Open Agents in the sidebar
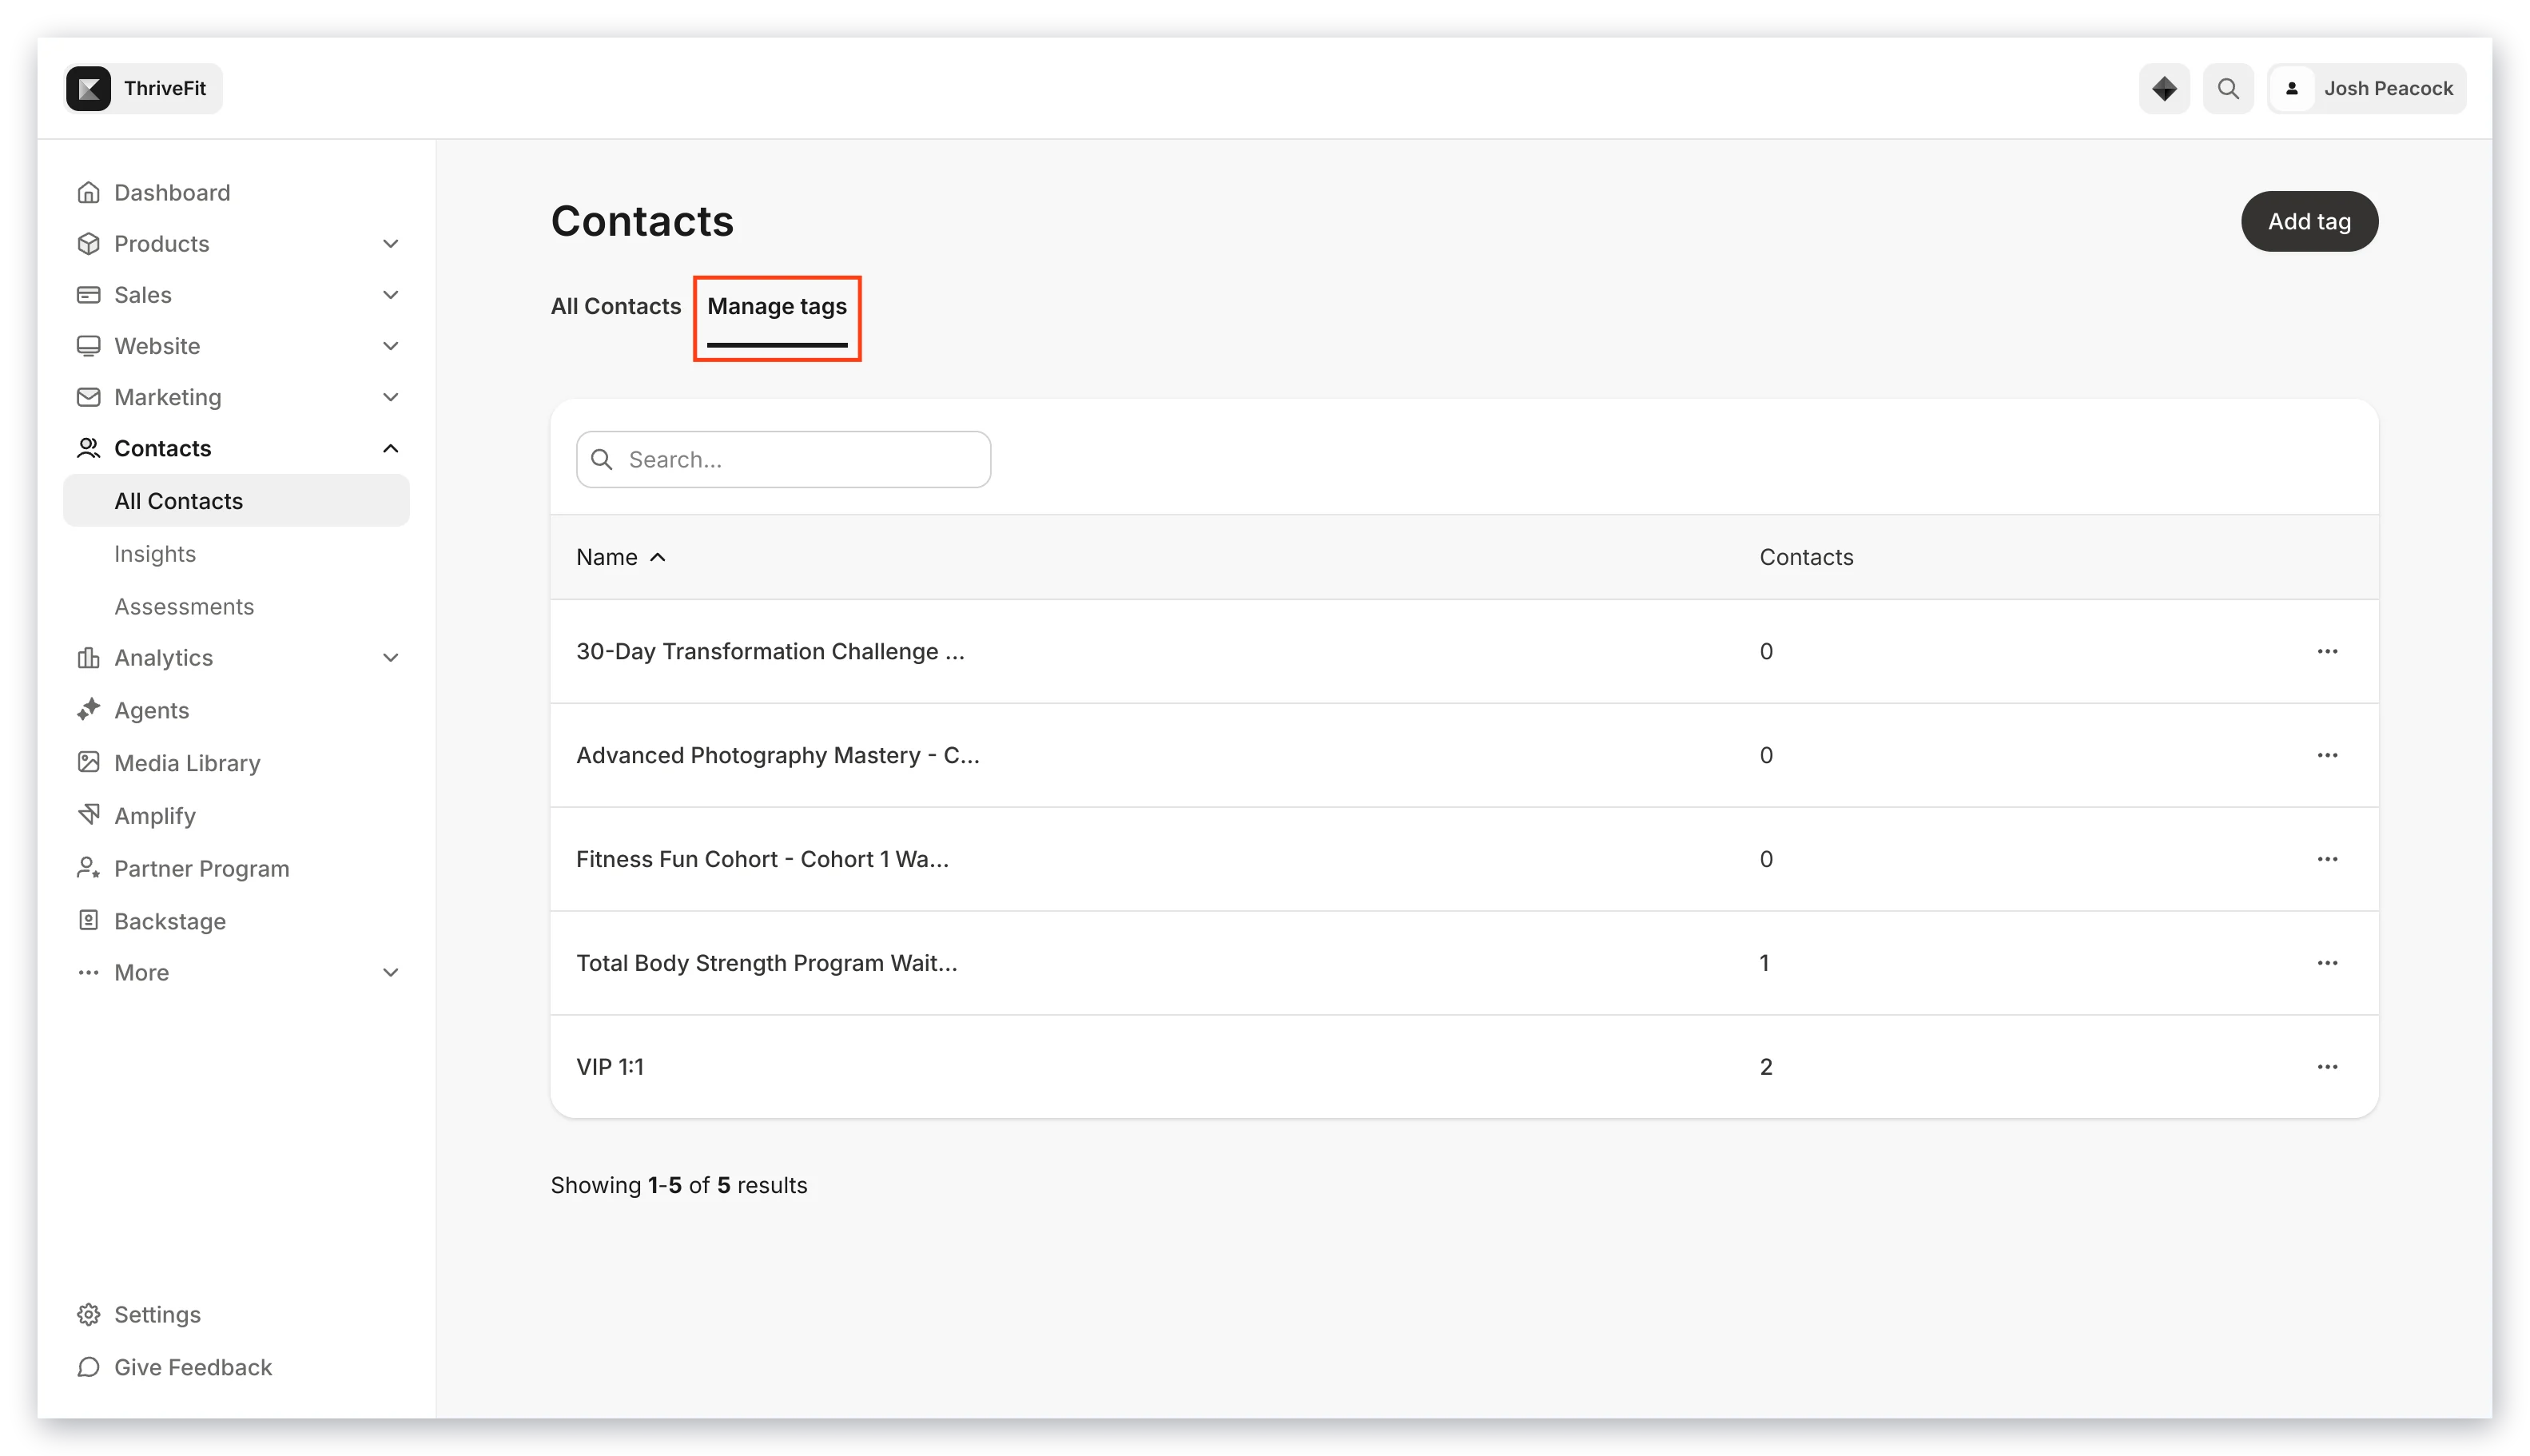2530x1456 pixels. pos(151,710)
